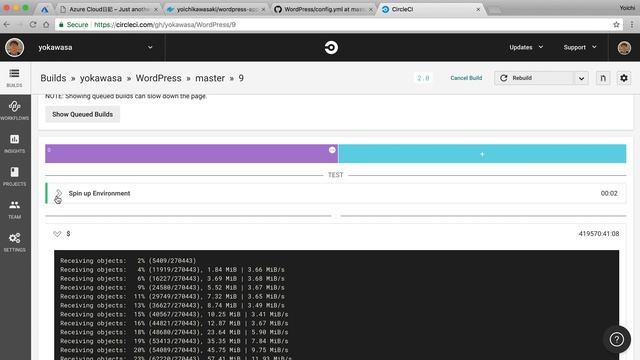Open the project settings gear icon

click(624, 78)
